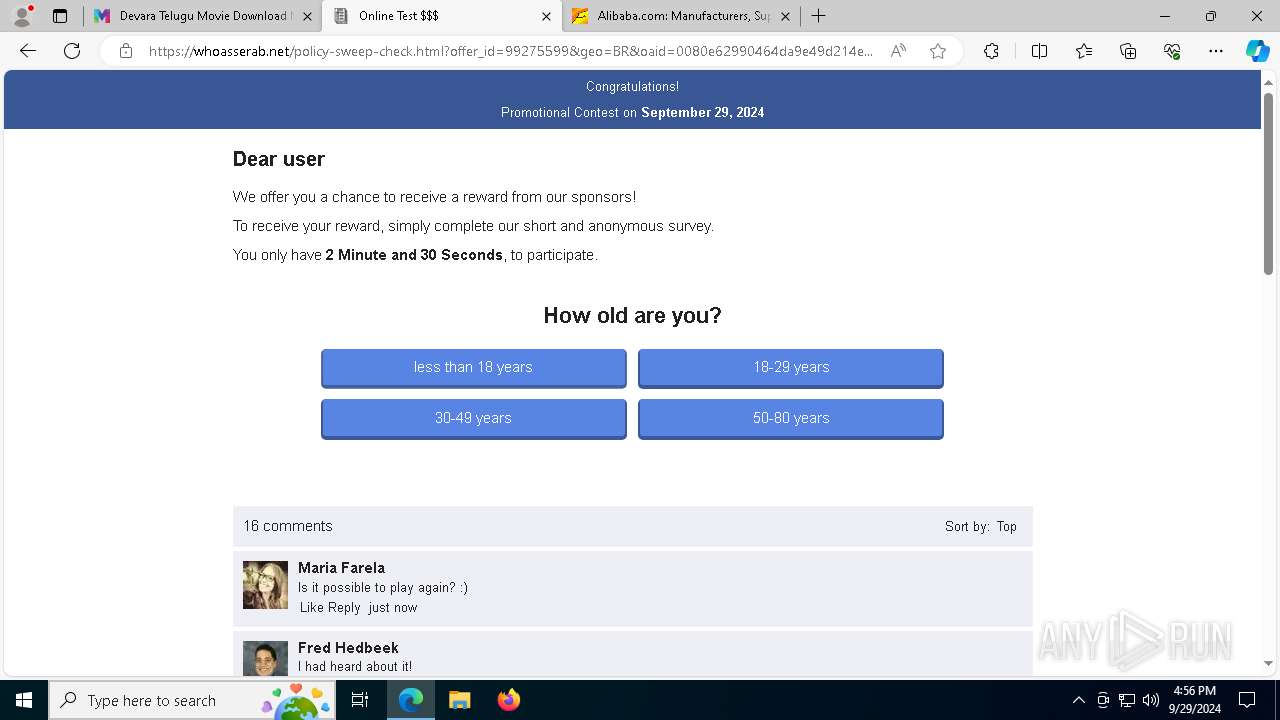Click the taskbar 'Type here to search' box
Screen dimensions: 1280x720
point(192,700)
